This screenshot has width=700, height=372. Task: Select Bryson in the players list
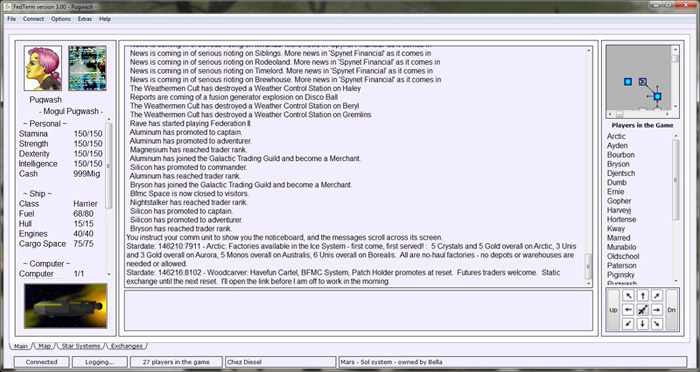618,164
